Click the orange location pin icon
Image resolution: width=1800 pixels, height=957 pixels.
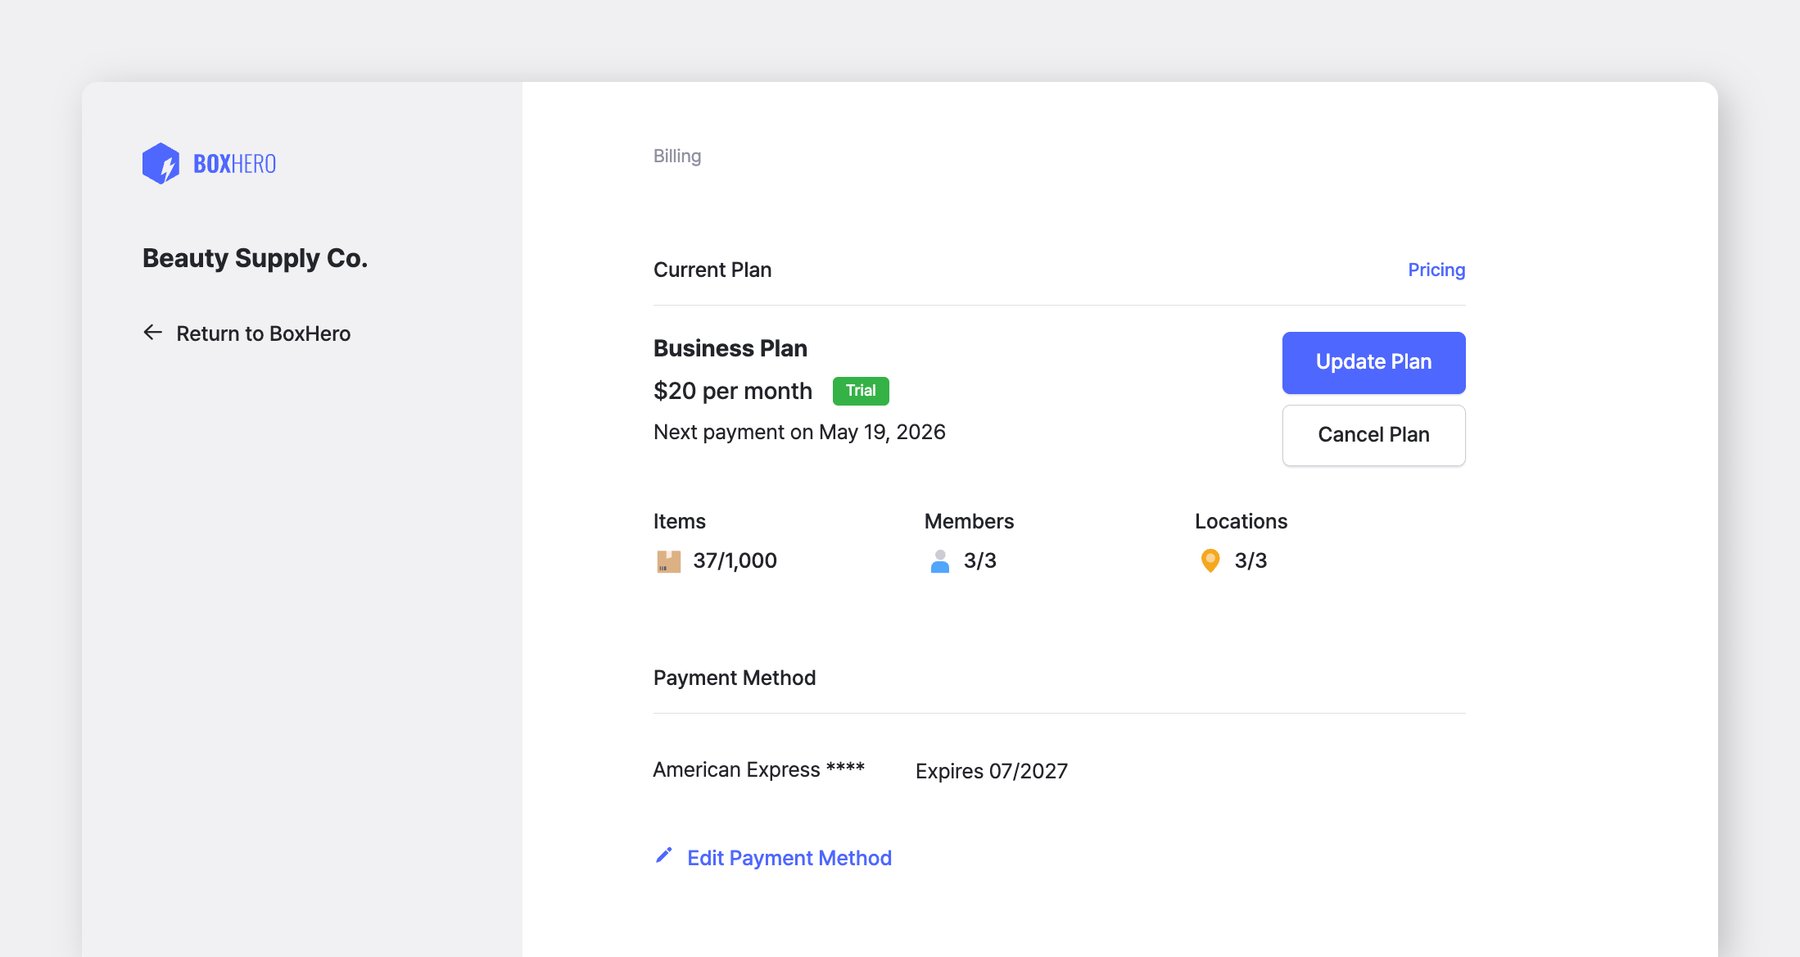(1209, 561)
